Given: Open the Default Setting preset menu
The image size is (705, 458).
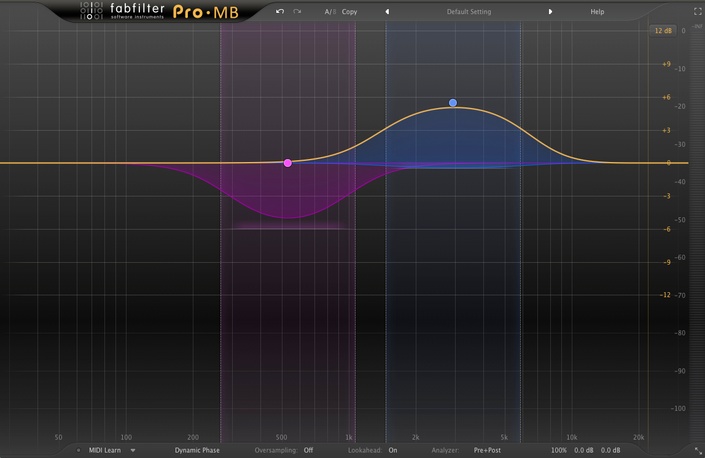Looking at the screenshot, I should (x=469, y=12).
